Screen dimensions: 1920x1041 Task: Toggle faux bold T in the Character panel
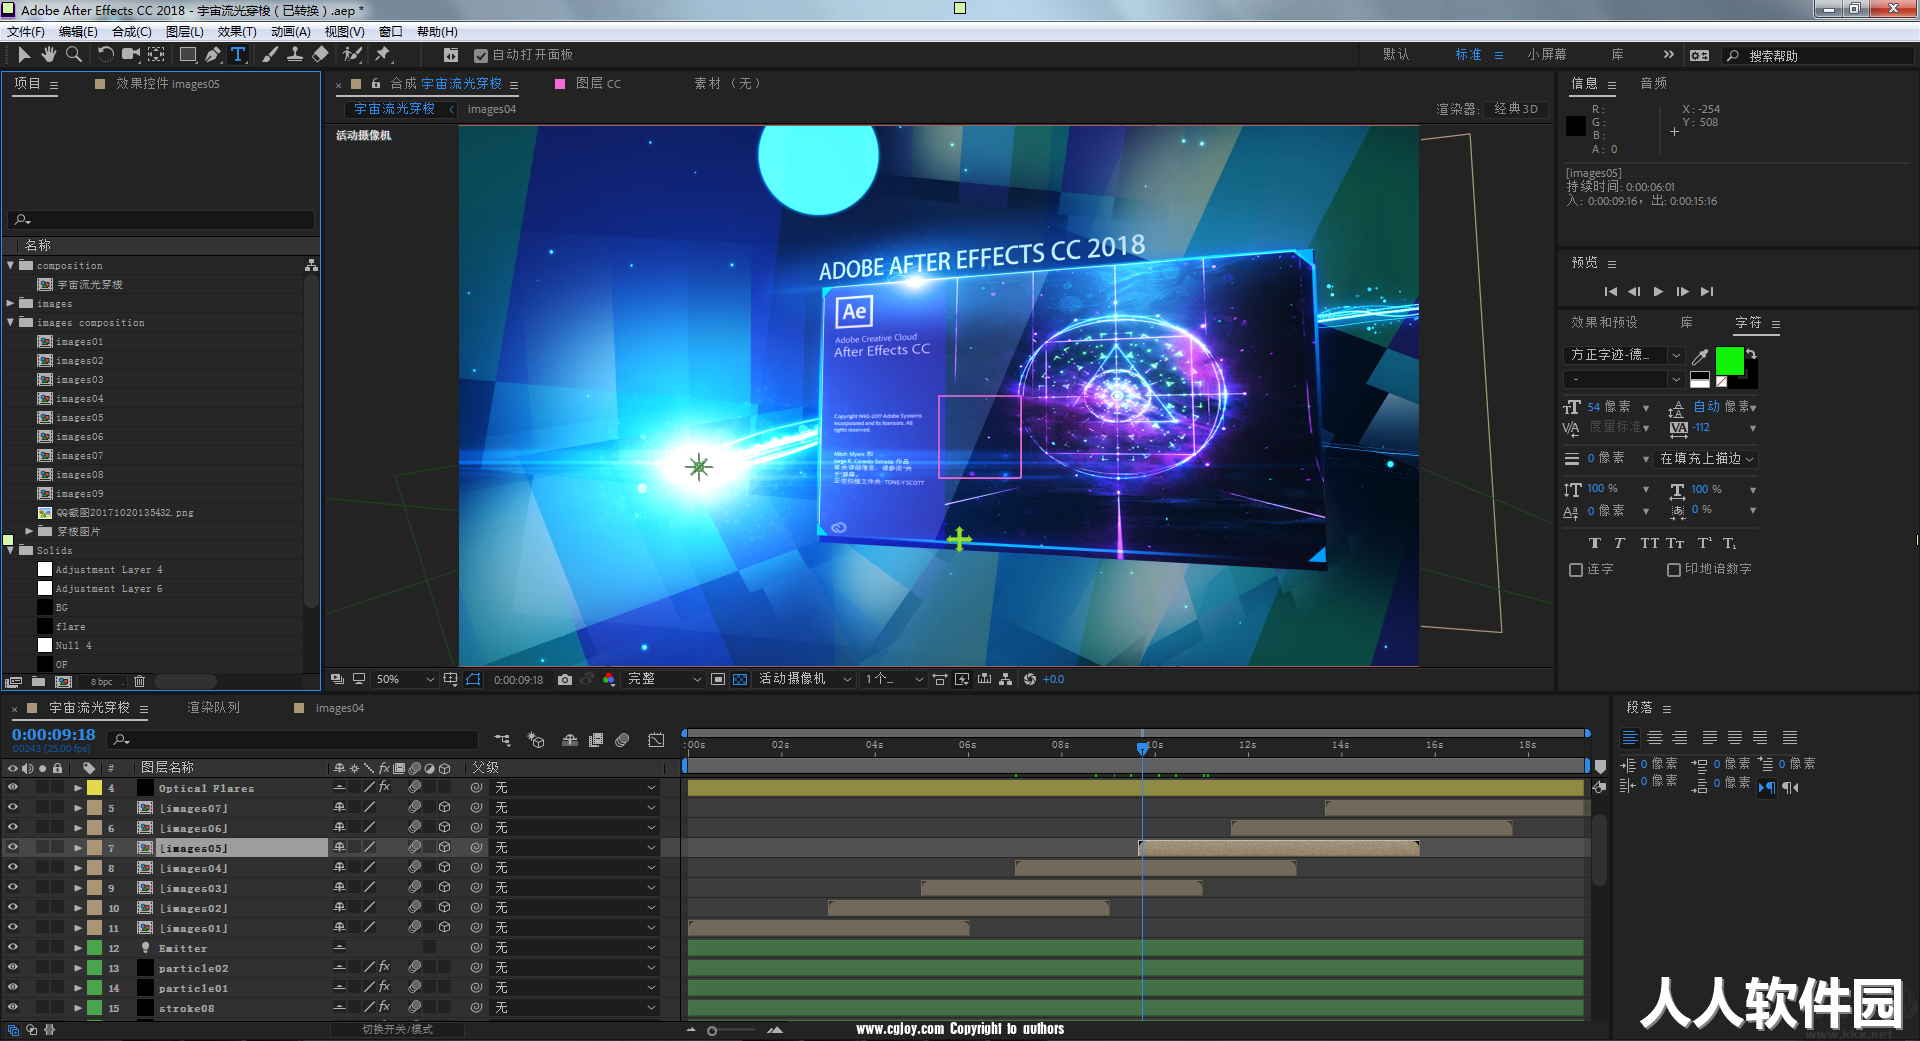1594,544
